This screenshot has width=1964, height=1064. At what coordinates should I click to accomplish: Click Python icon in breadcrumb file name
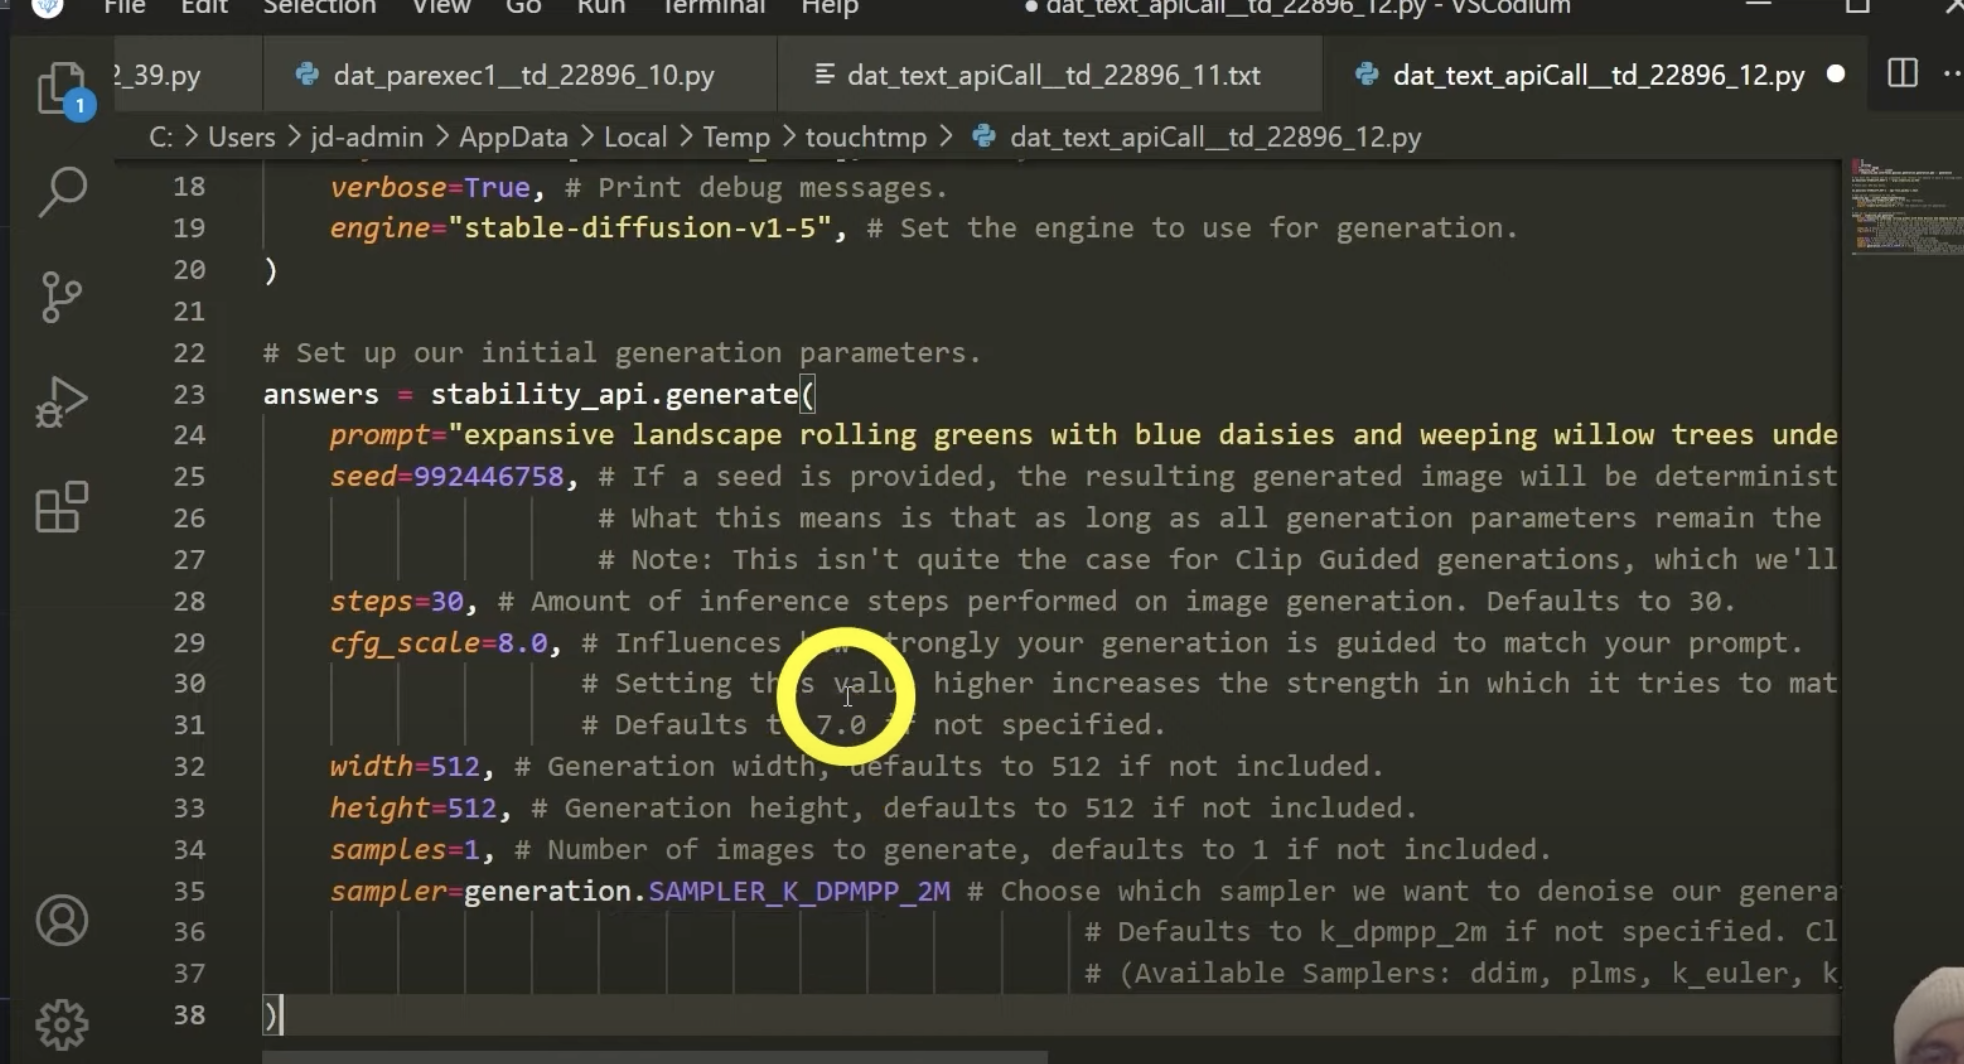point(984,137)
